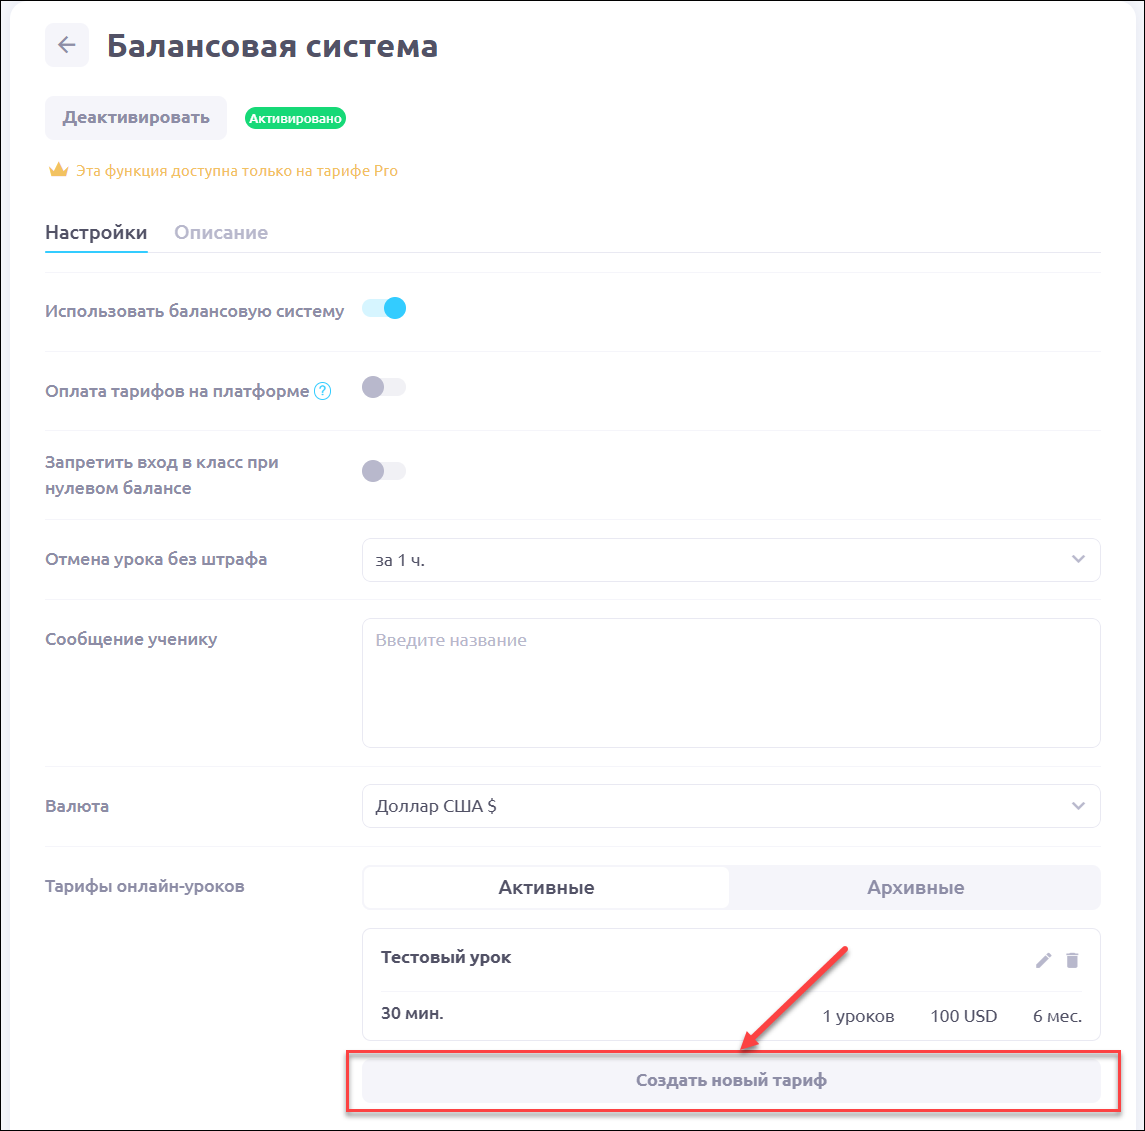
Task: Click Создать новый тариф button
Action: pyautogui.click(x=730, y=1080)
